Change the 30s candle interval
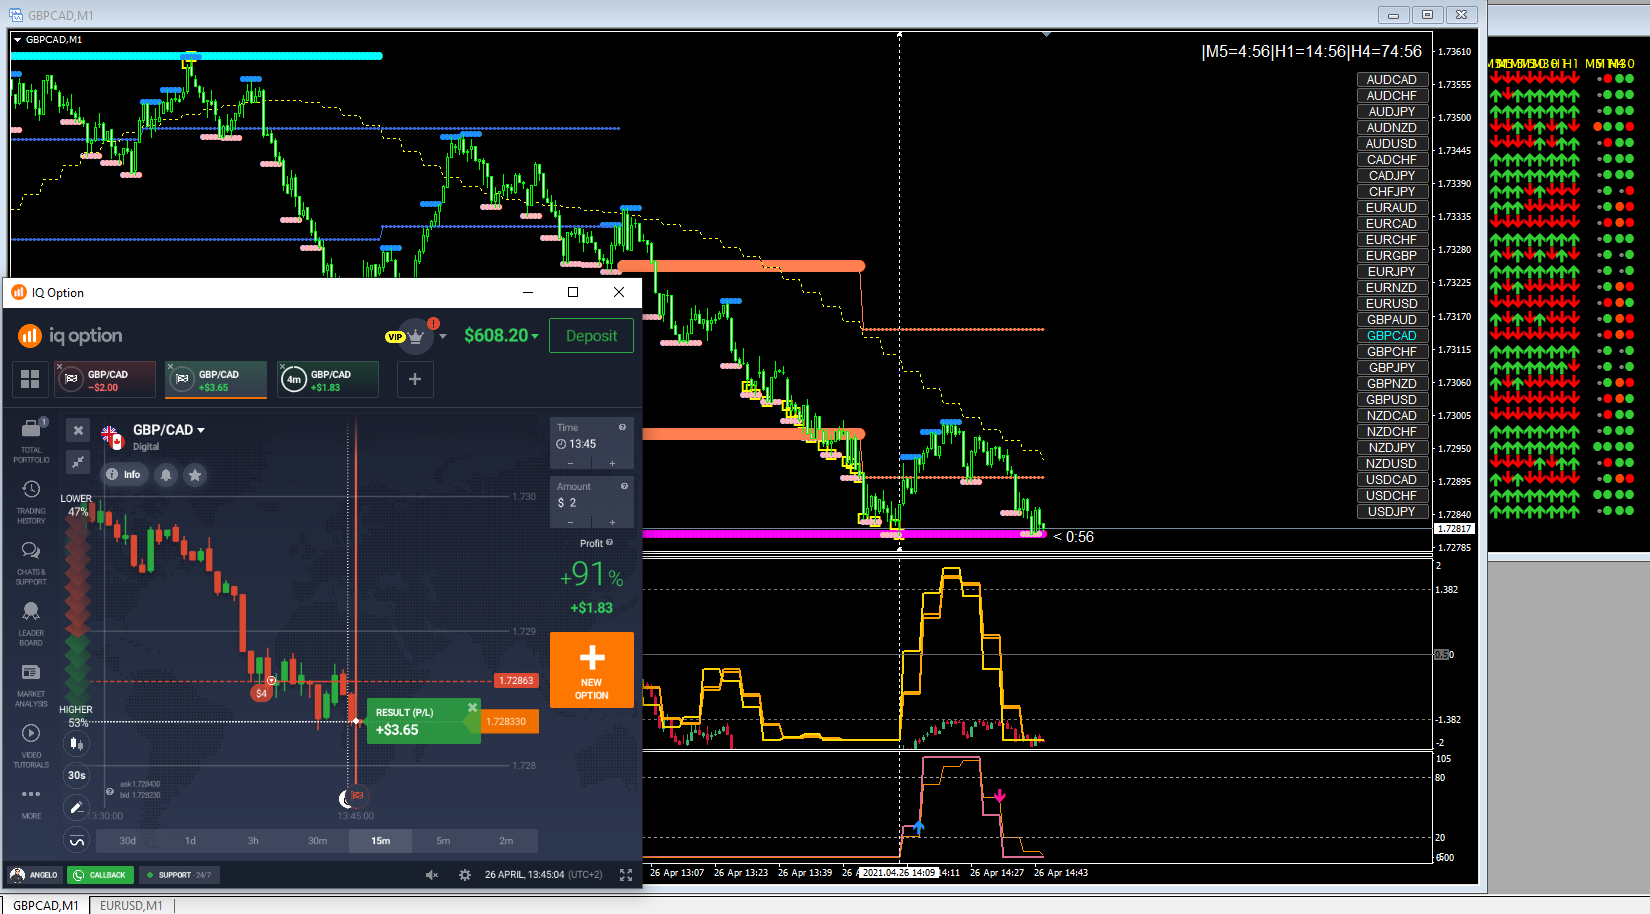Image resolution: width=1650 pixels, height=914 pixels. 77,775
